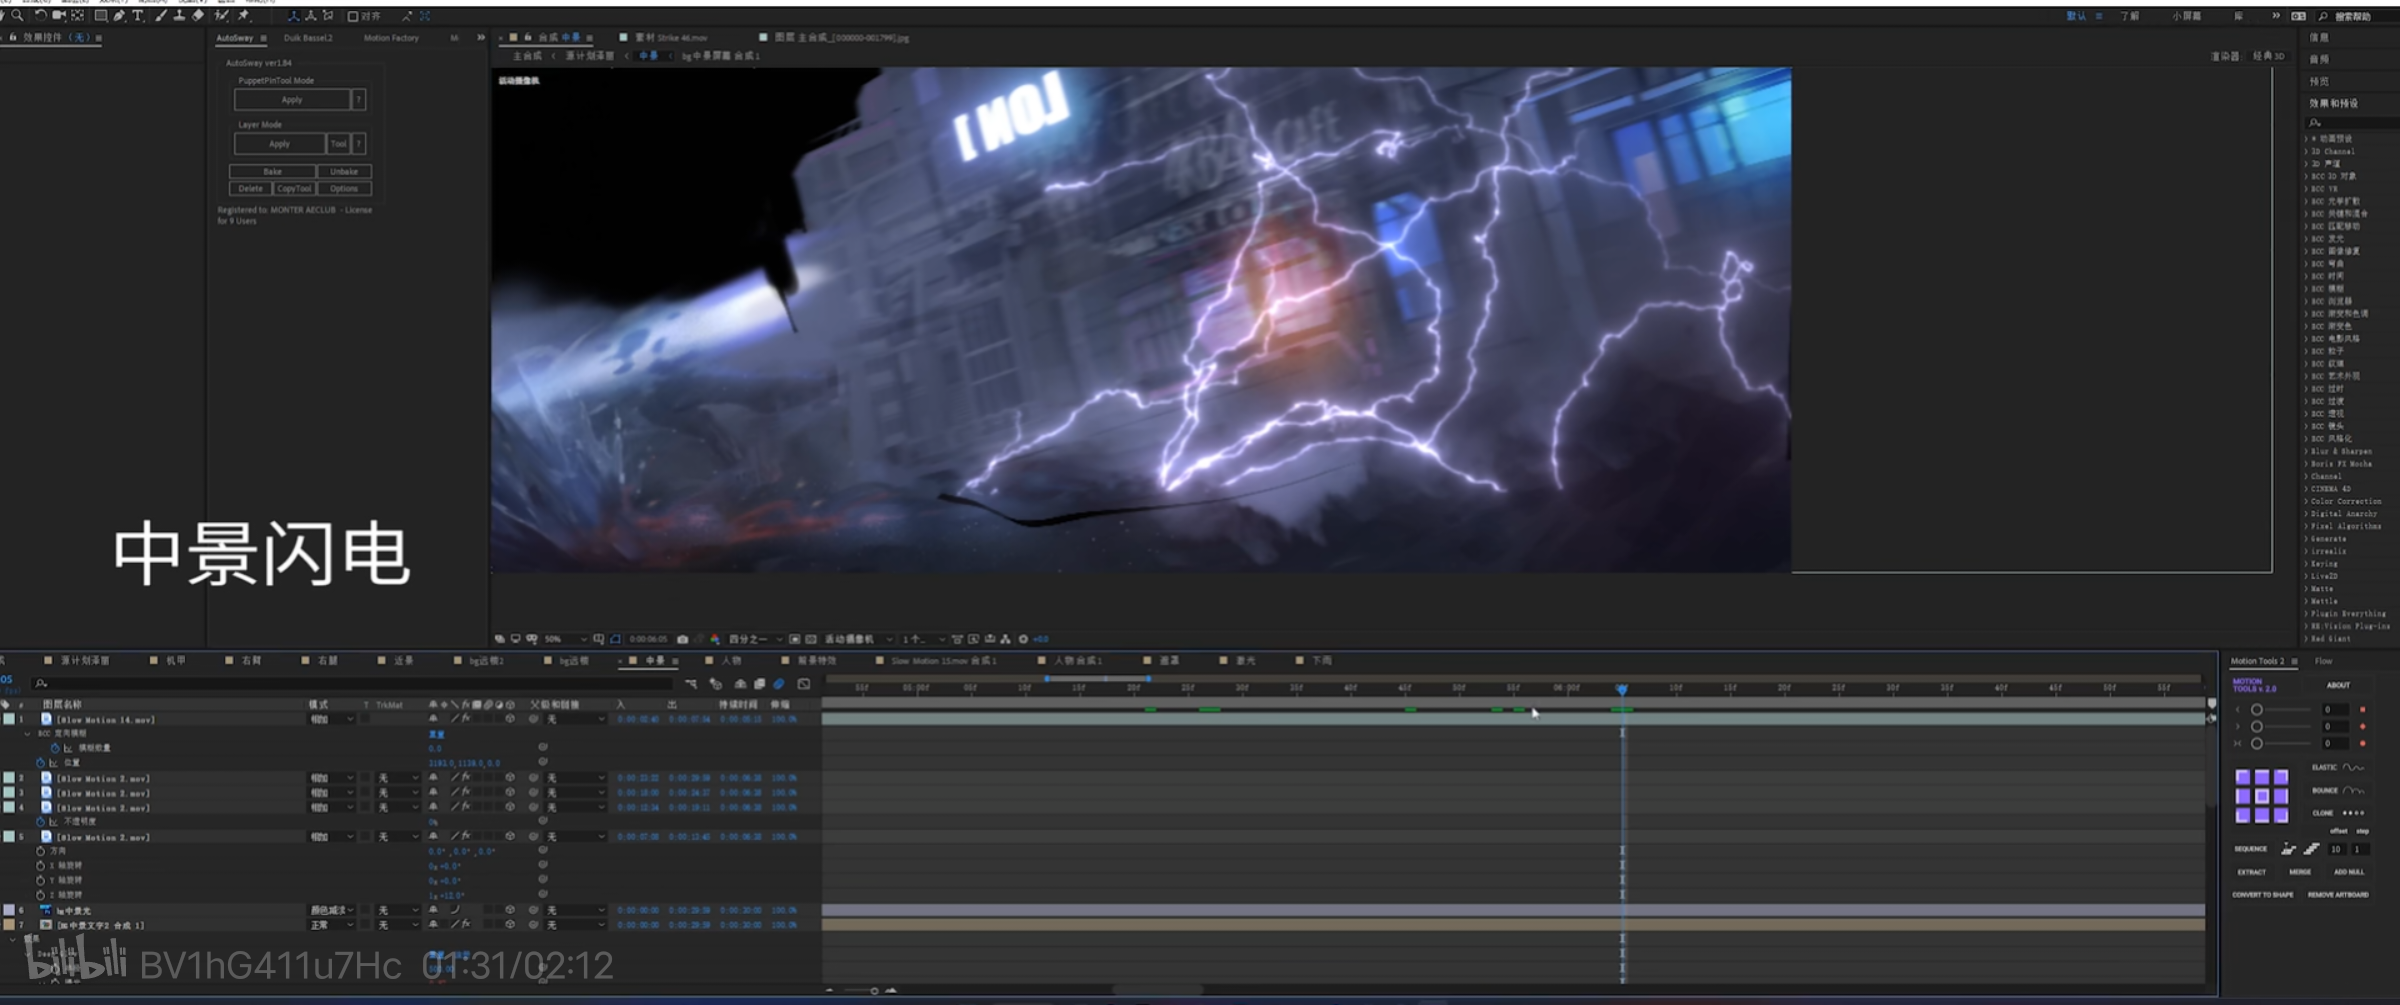Toggle the fx switch on layer 7
Screen dimensions: 2400x1005
pyautogui.click(x=465, y=925)
